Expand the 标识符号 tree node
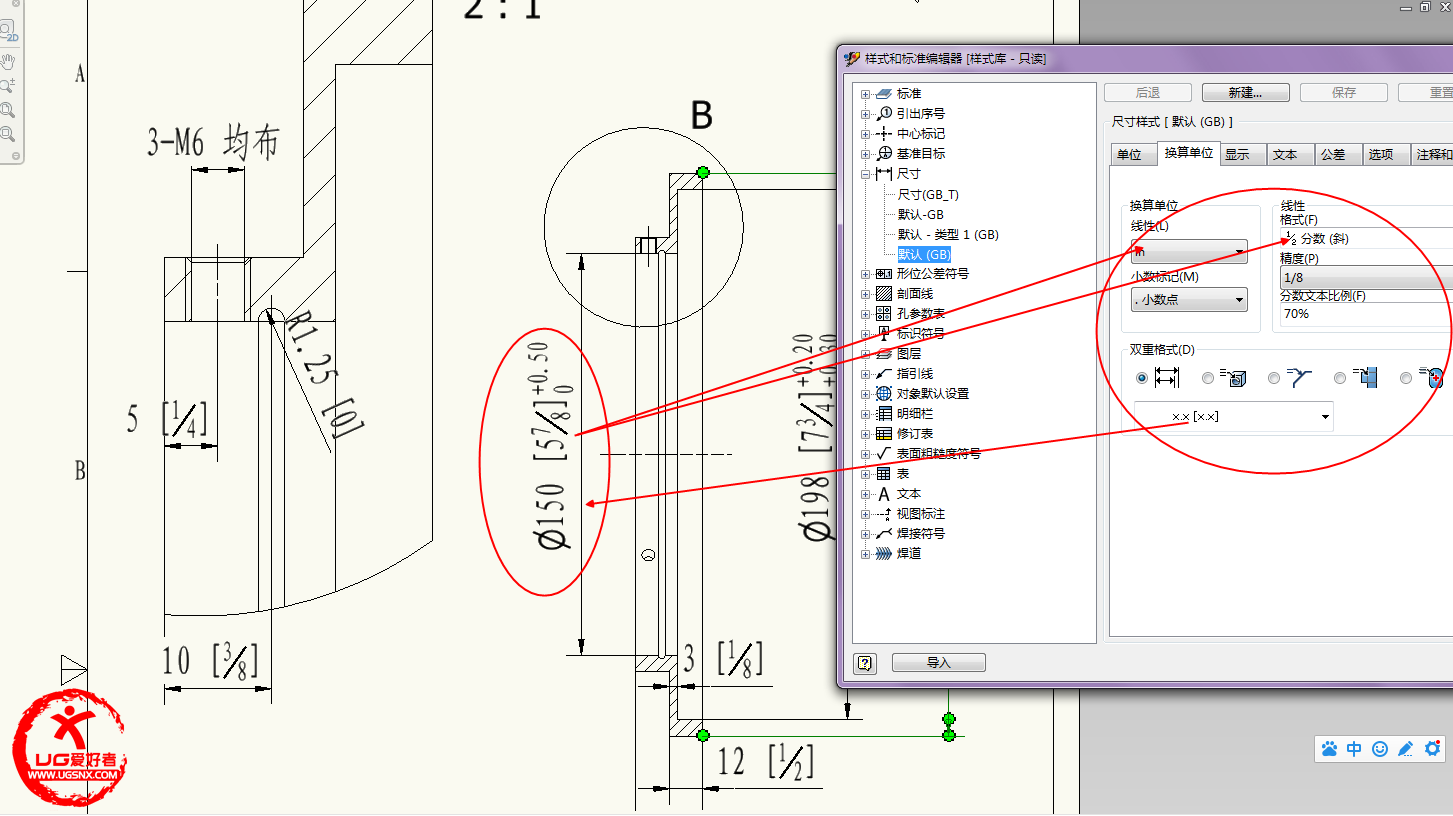The width and height of the screenshot is (1453, 816). coord(866,334)
